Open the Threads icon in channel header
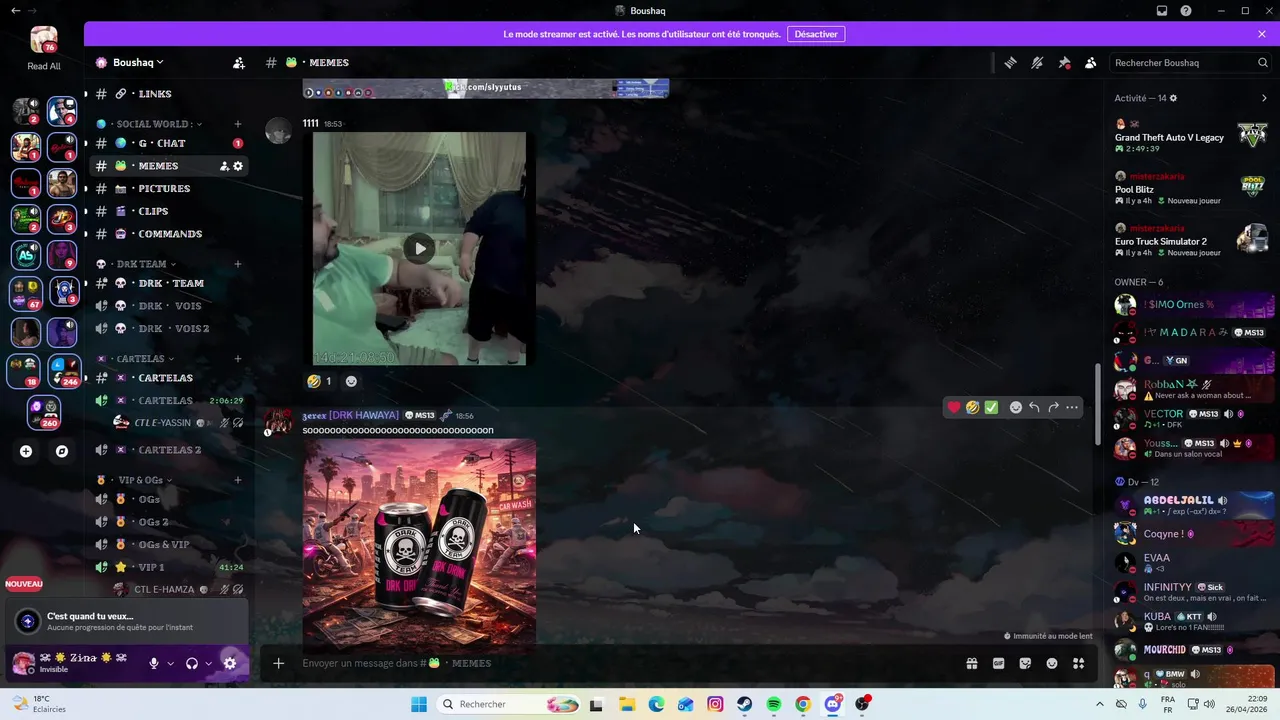Viewport: 1280px width, 720px height. tap(1010, 63)
